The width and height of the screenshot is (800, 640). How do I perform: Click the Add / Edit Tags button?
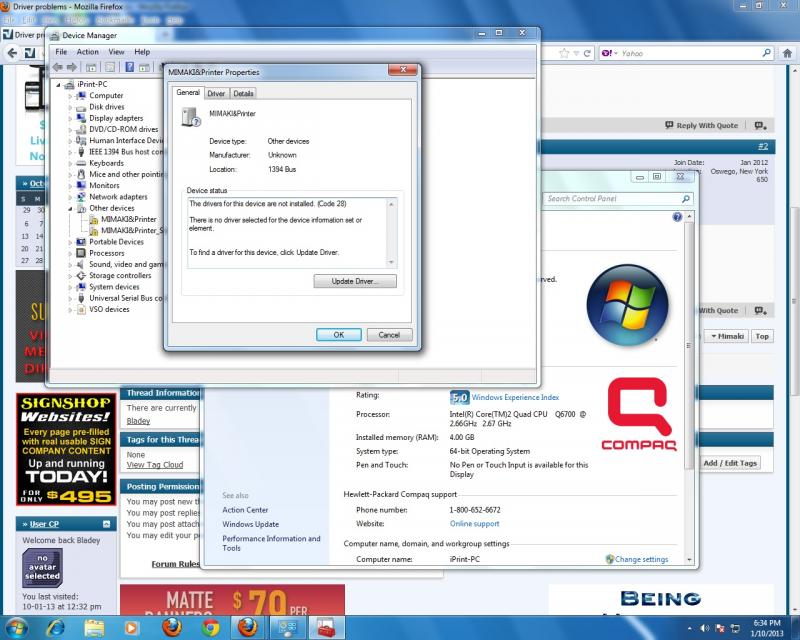(730, 463)
